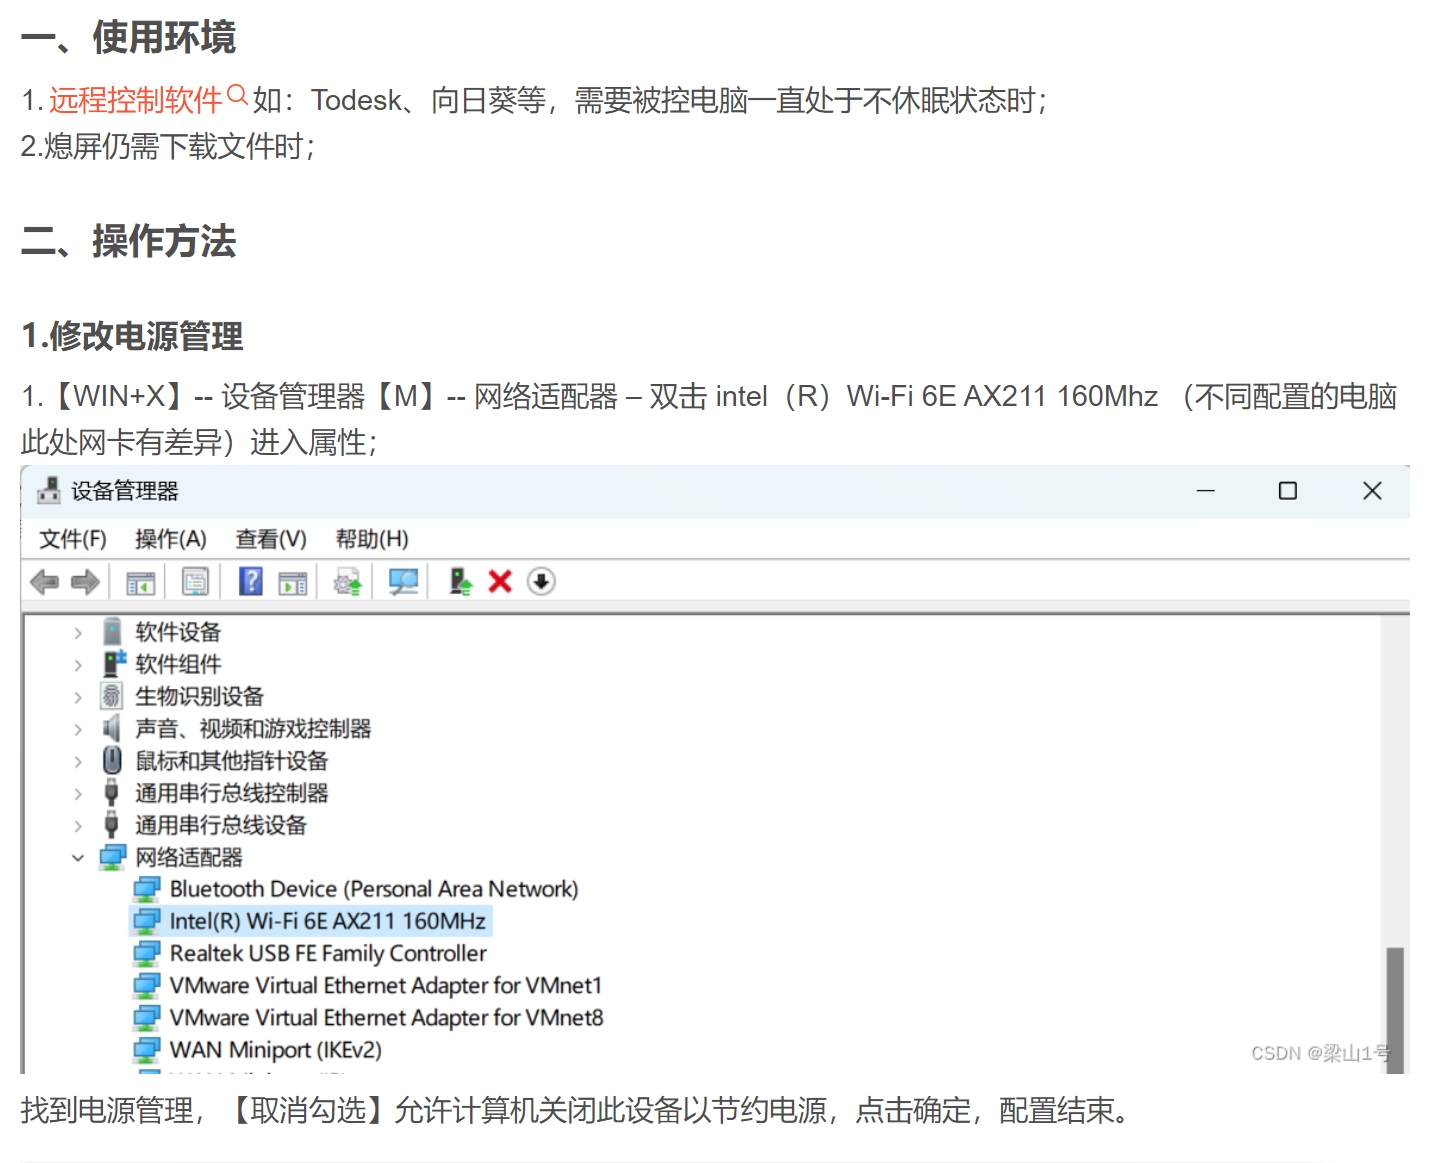Click the blue Help question-mark icon

[x=251, y=580]
